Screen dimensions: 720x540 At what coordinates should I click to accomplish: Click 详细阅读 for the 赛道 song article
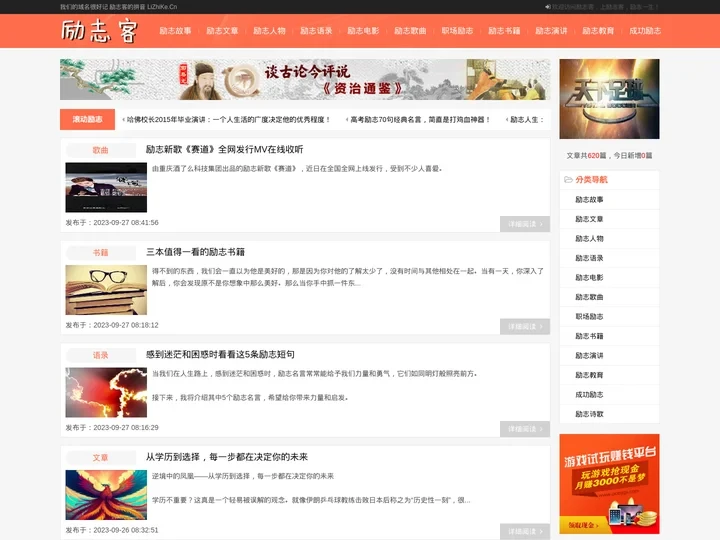click(525, 224)
